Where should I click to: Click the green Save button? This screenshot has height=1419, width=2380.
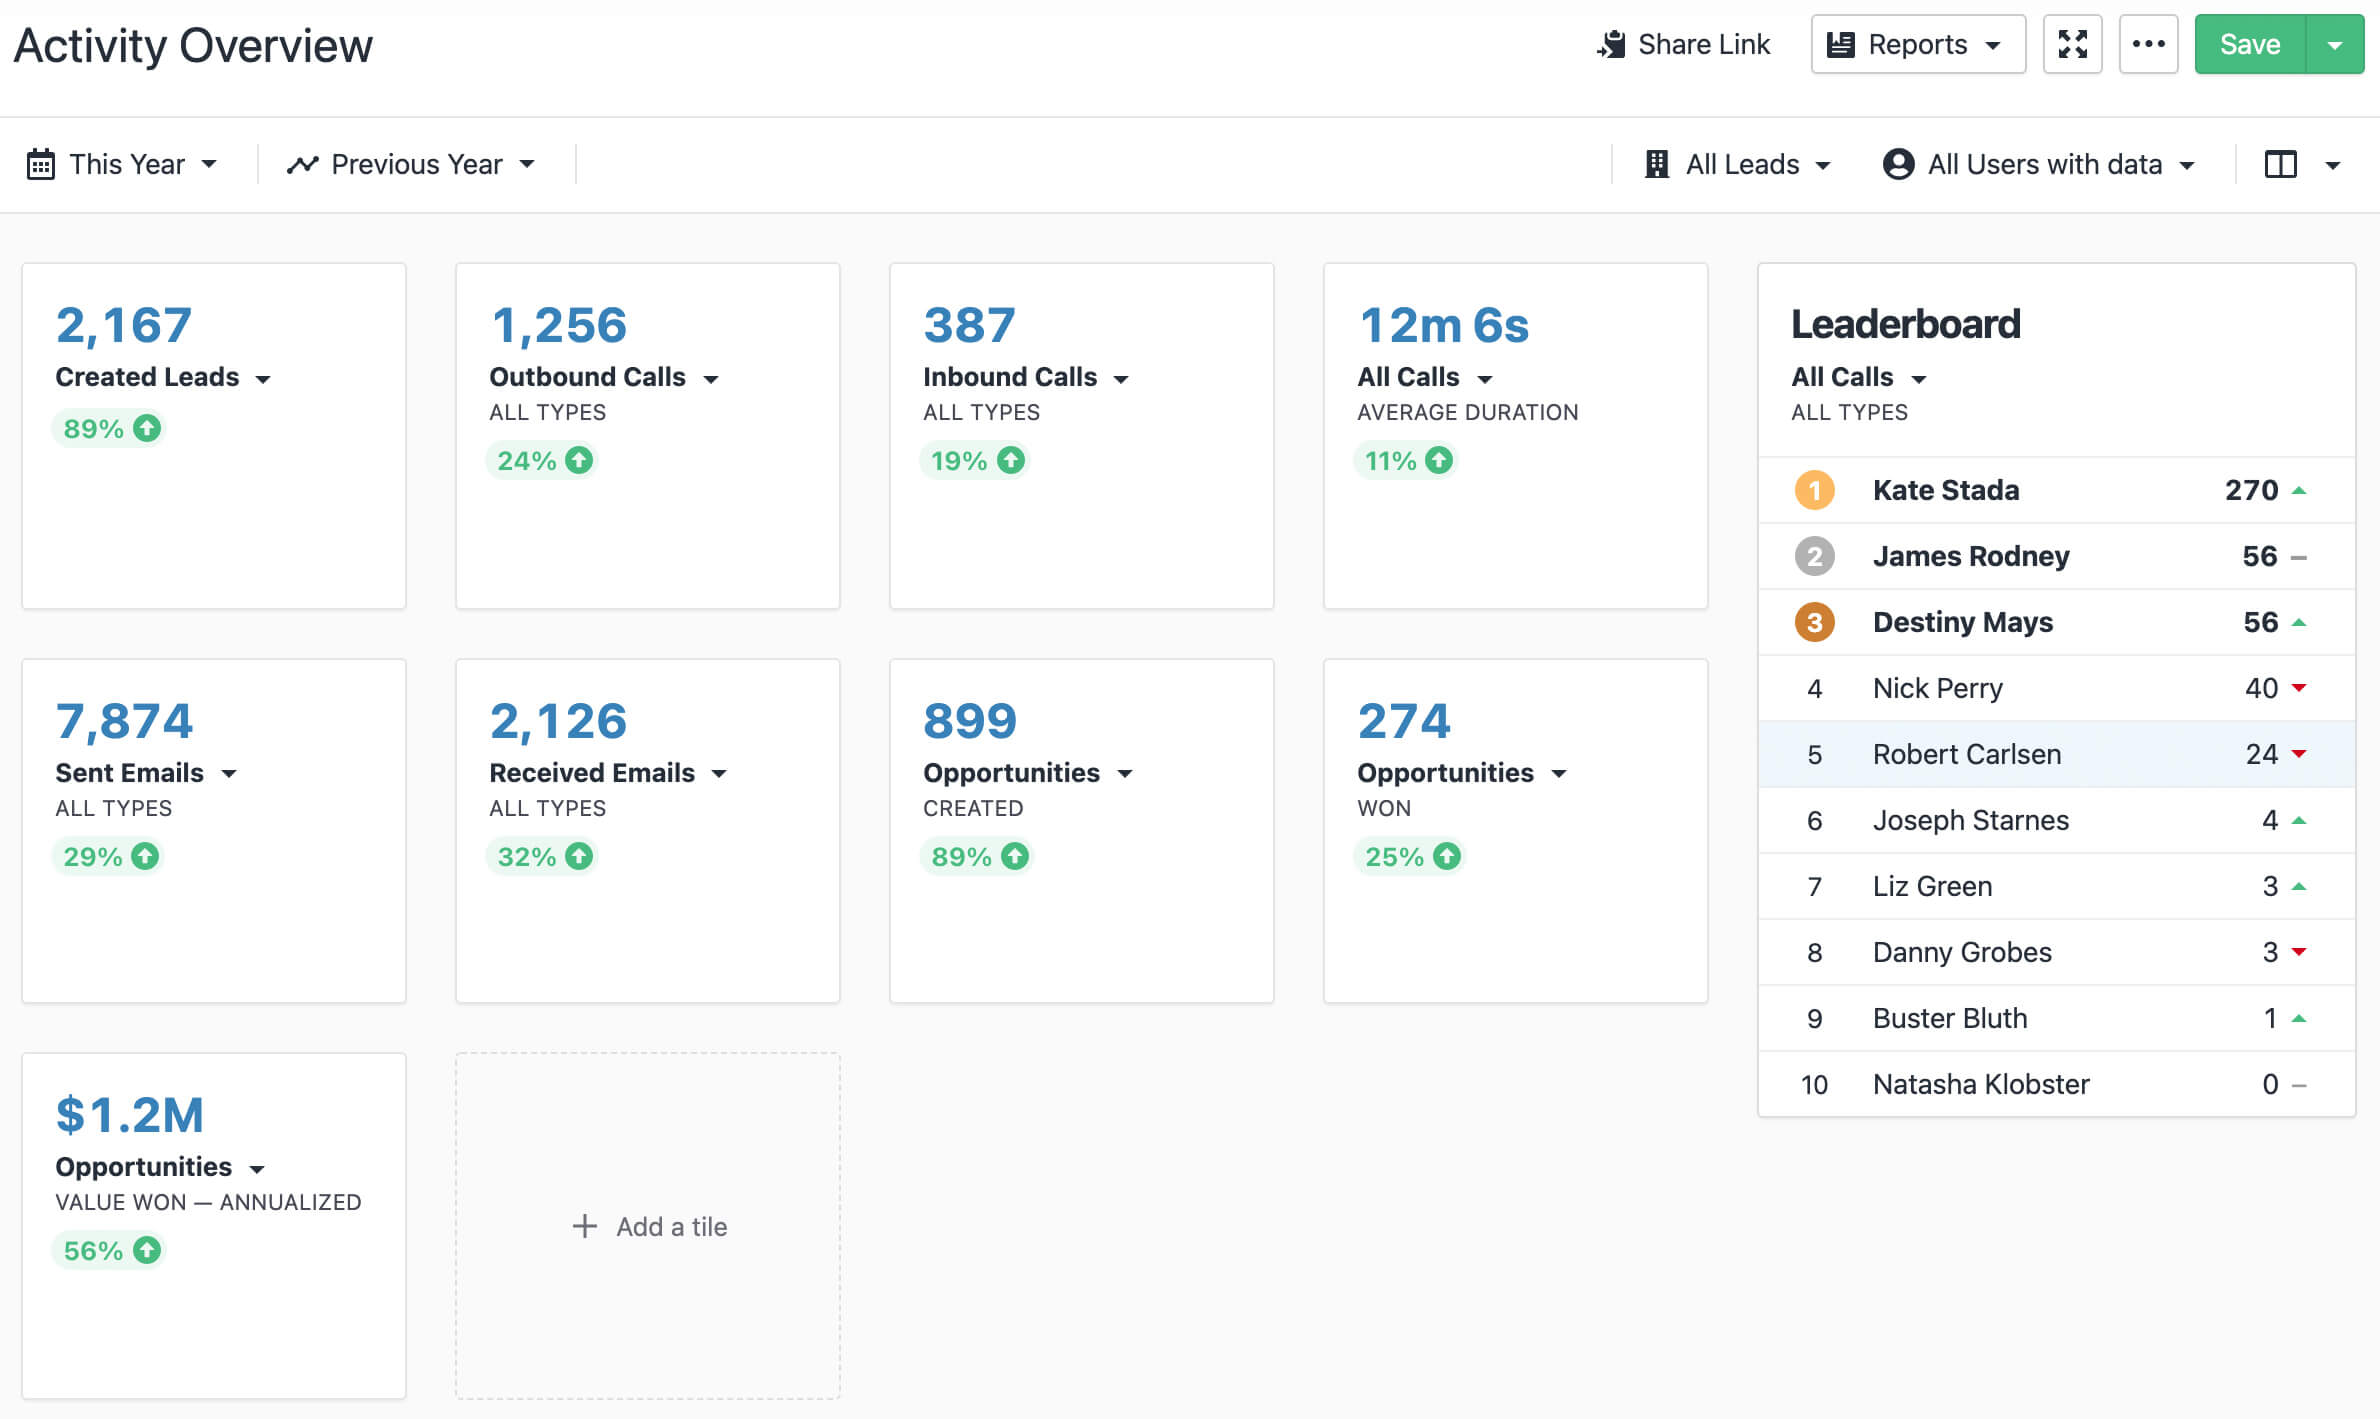point(2249,44)
